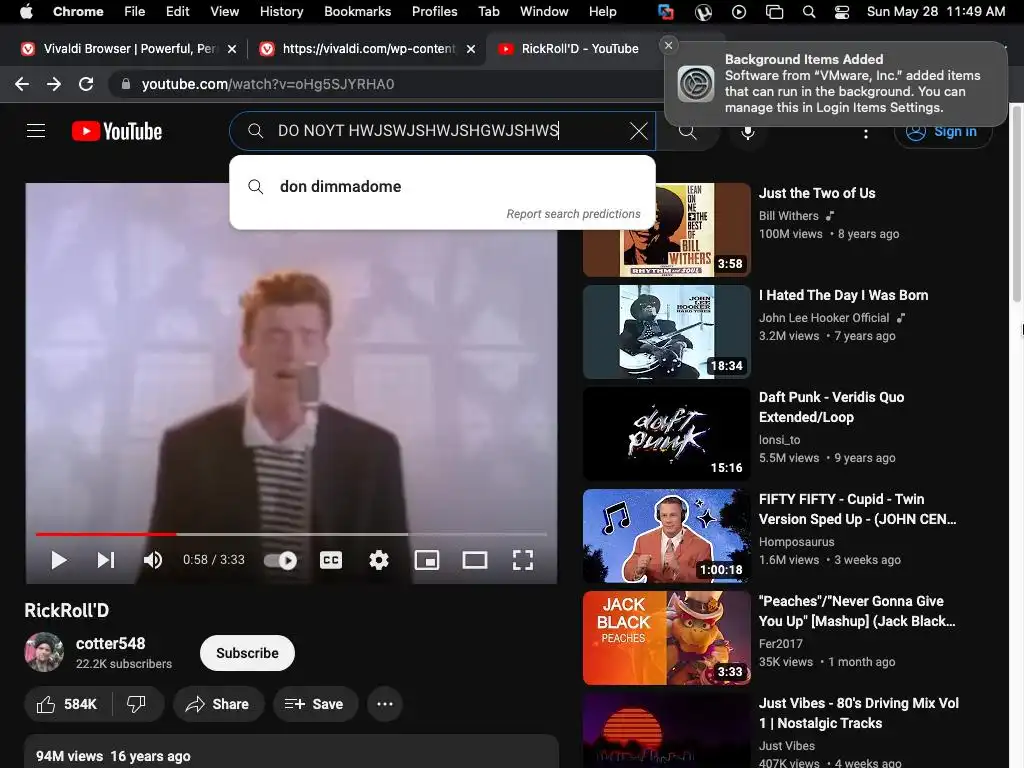This screenshot has width=1024, height=768.
Task: Open more actions three-dot button below video
Action: click(x=385, y=704)
